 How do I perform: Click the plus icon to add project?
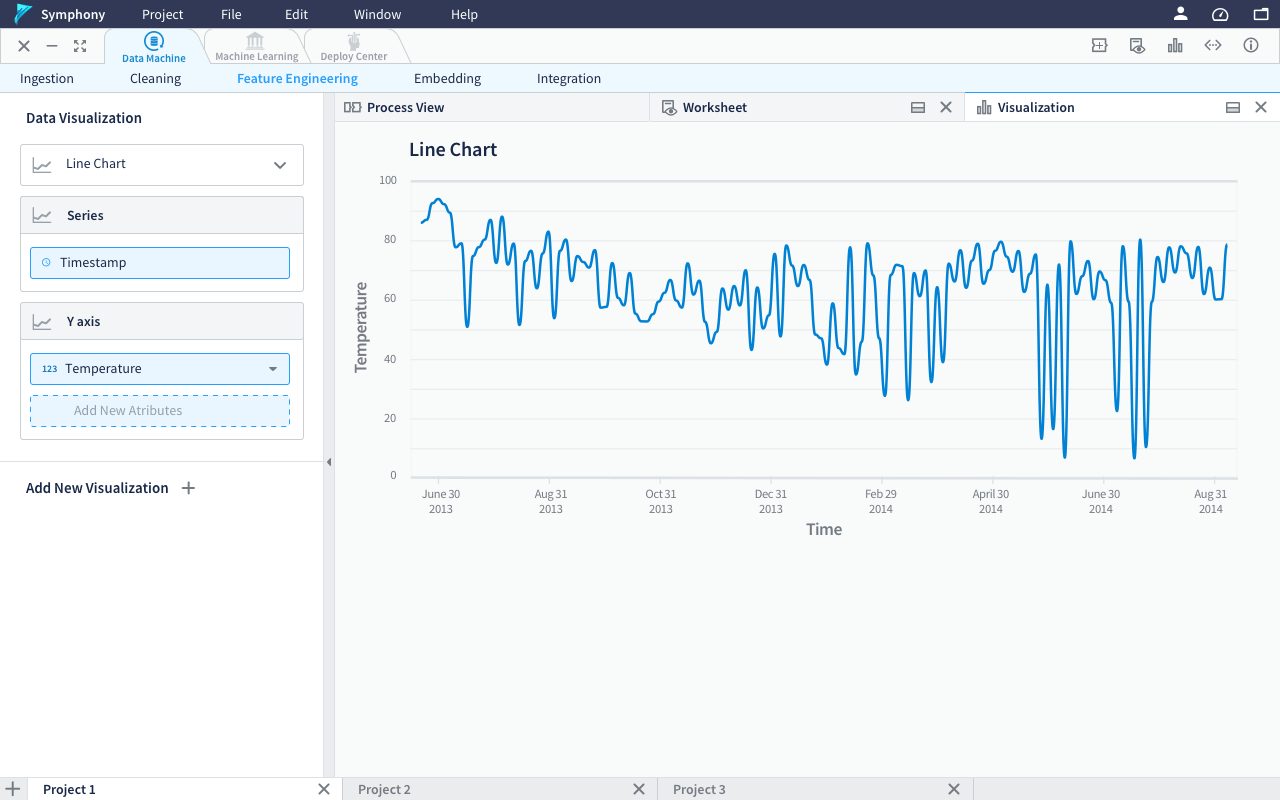coord(13,789)
